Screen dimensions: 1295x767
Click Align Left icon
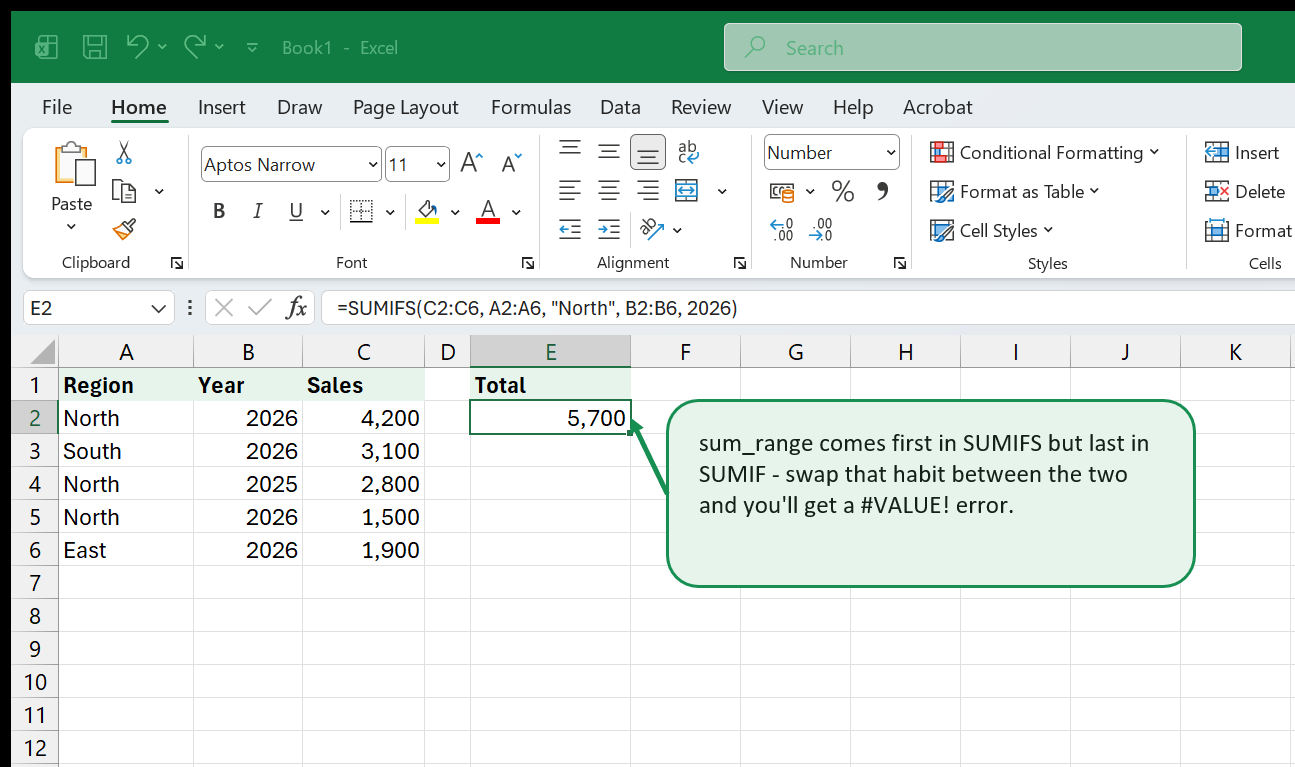coord(570,190)
